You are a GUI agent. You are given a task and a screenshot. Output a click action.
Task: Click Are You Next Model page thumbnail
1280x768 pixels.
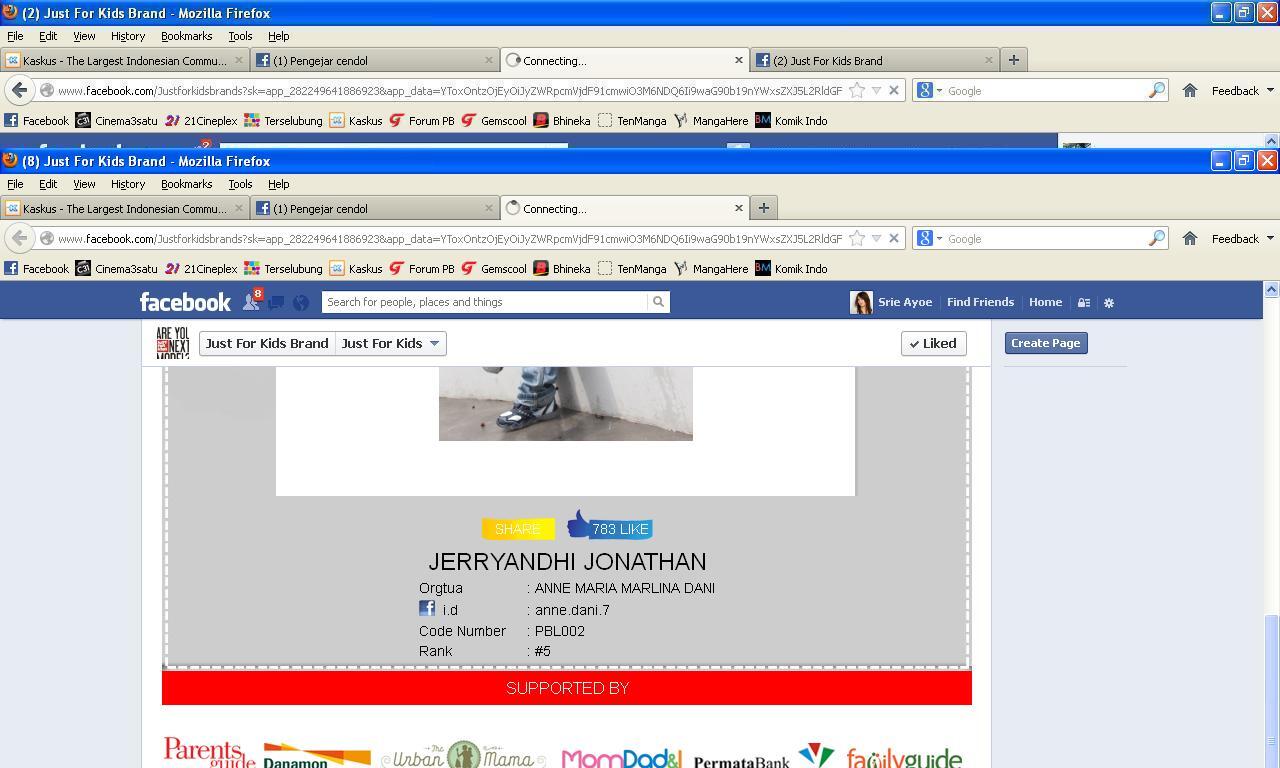(x=173, y=343)
